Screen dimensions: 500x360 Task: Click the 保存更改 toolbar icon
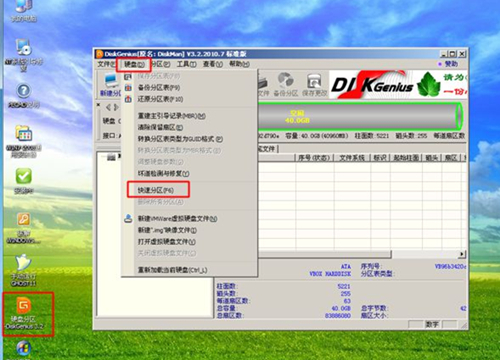(315, 85)
